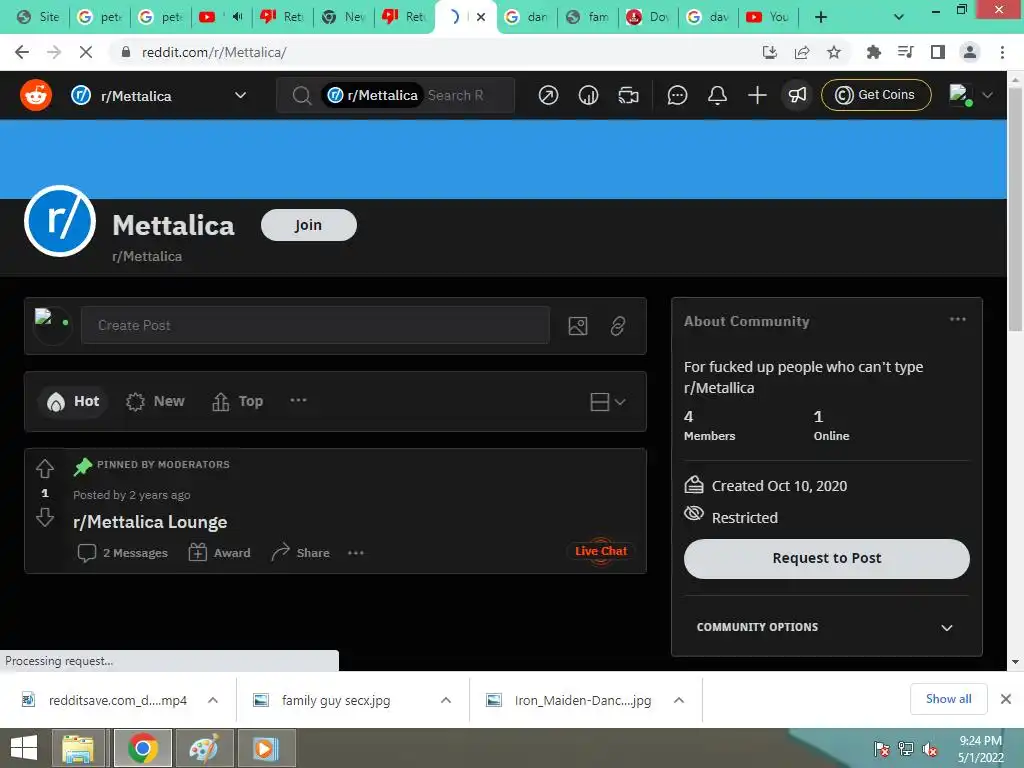This screenshot has width=1024, height=768.
Task: Open the Chrome profile avatar
Action: [970, 52]
